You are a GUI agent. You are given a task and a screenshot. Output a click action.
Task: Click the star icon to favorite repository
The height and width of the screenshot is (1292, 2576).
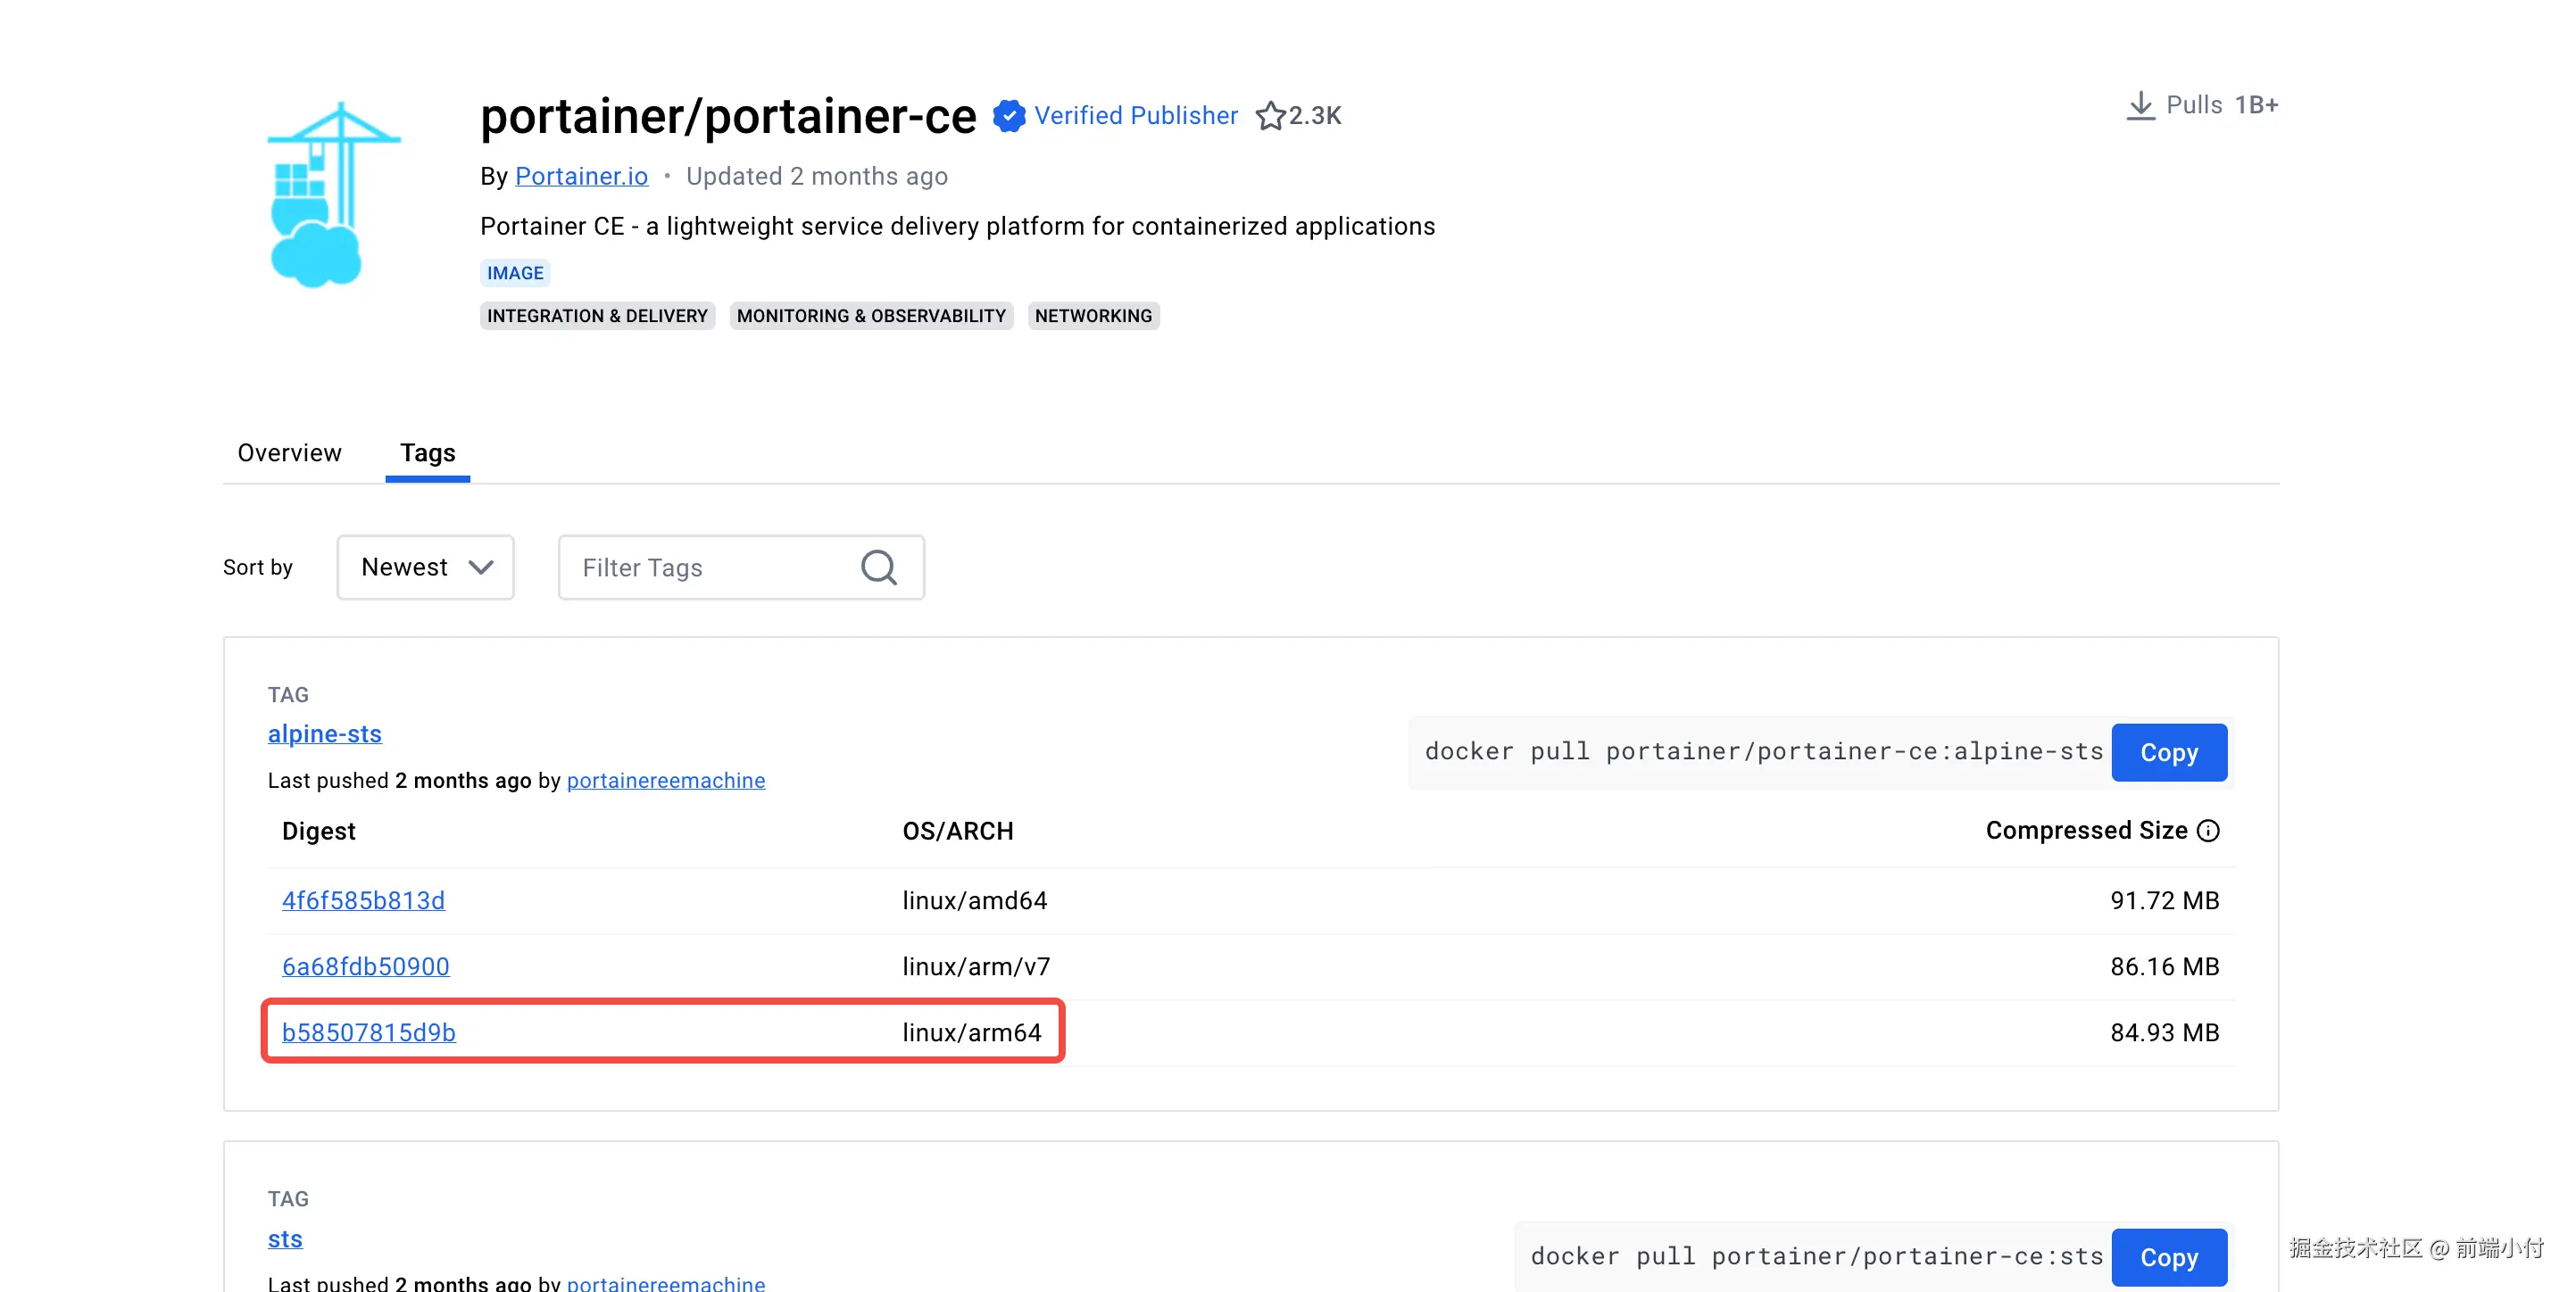tap(1270, 116)
